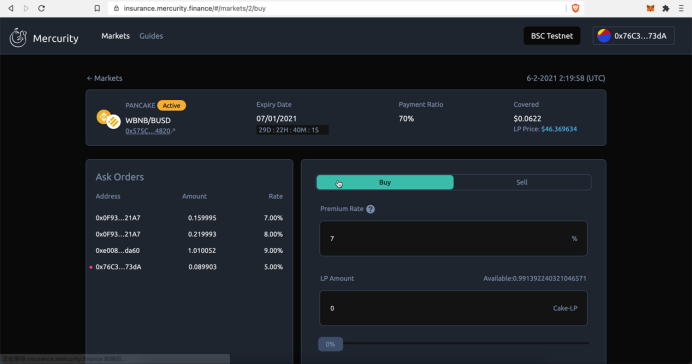
Task: Click the 8.00% rate cell
Action: coord(273,234)
